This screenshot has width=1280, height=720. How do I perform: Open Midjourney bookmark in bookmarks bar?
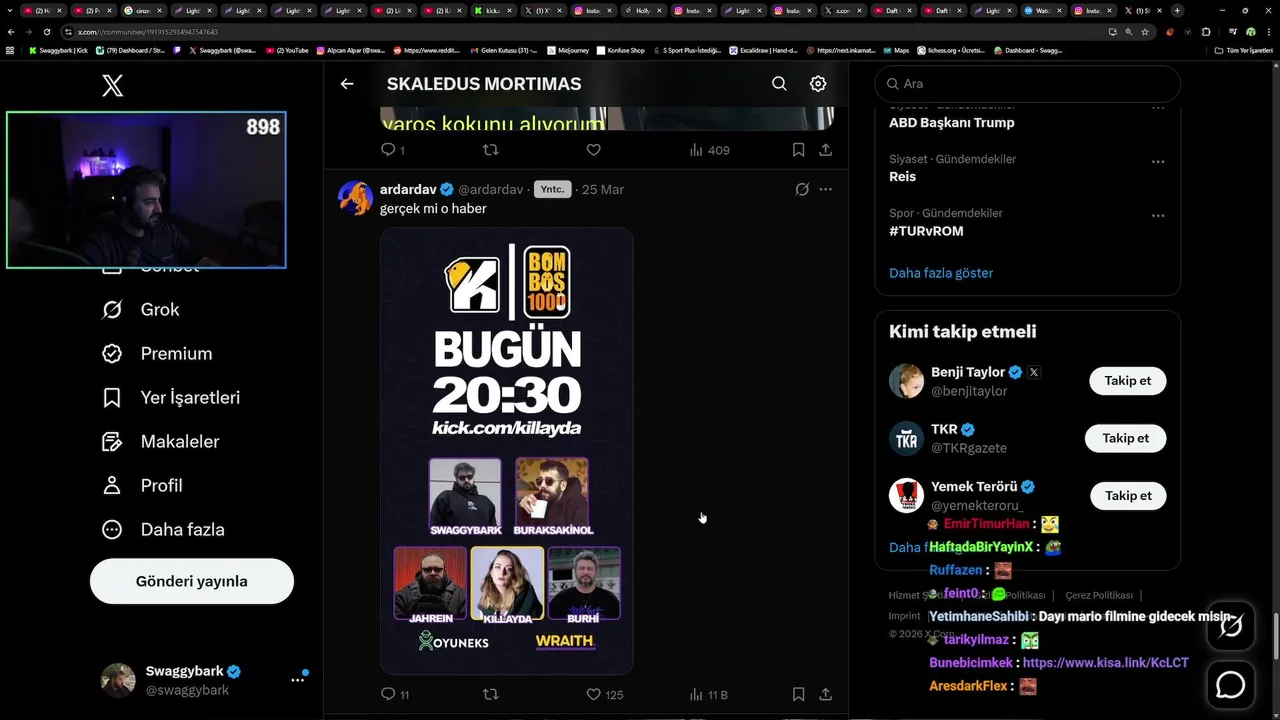(569, 50)
